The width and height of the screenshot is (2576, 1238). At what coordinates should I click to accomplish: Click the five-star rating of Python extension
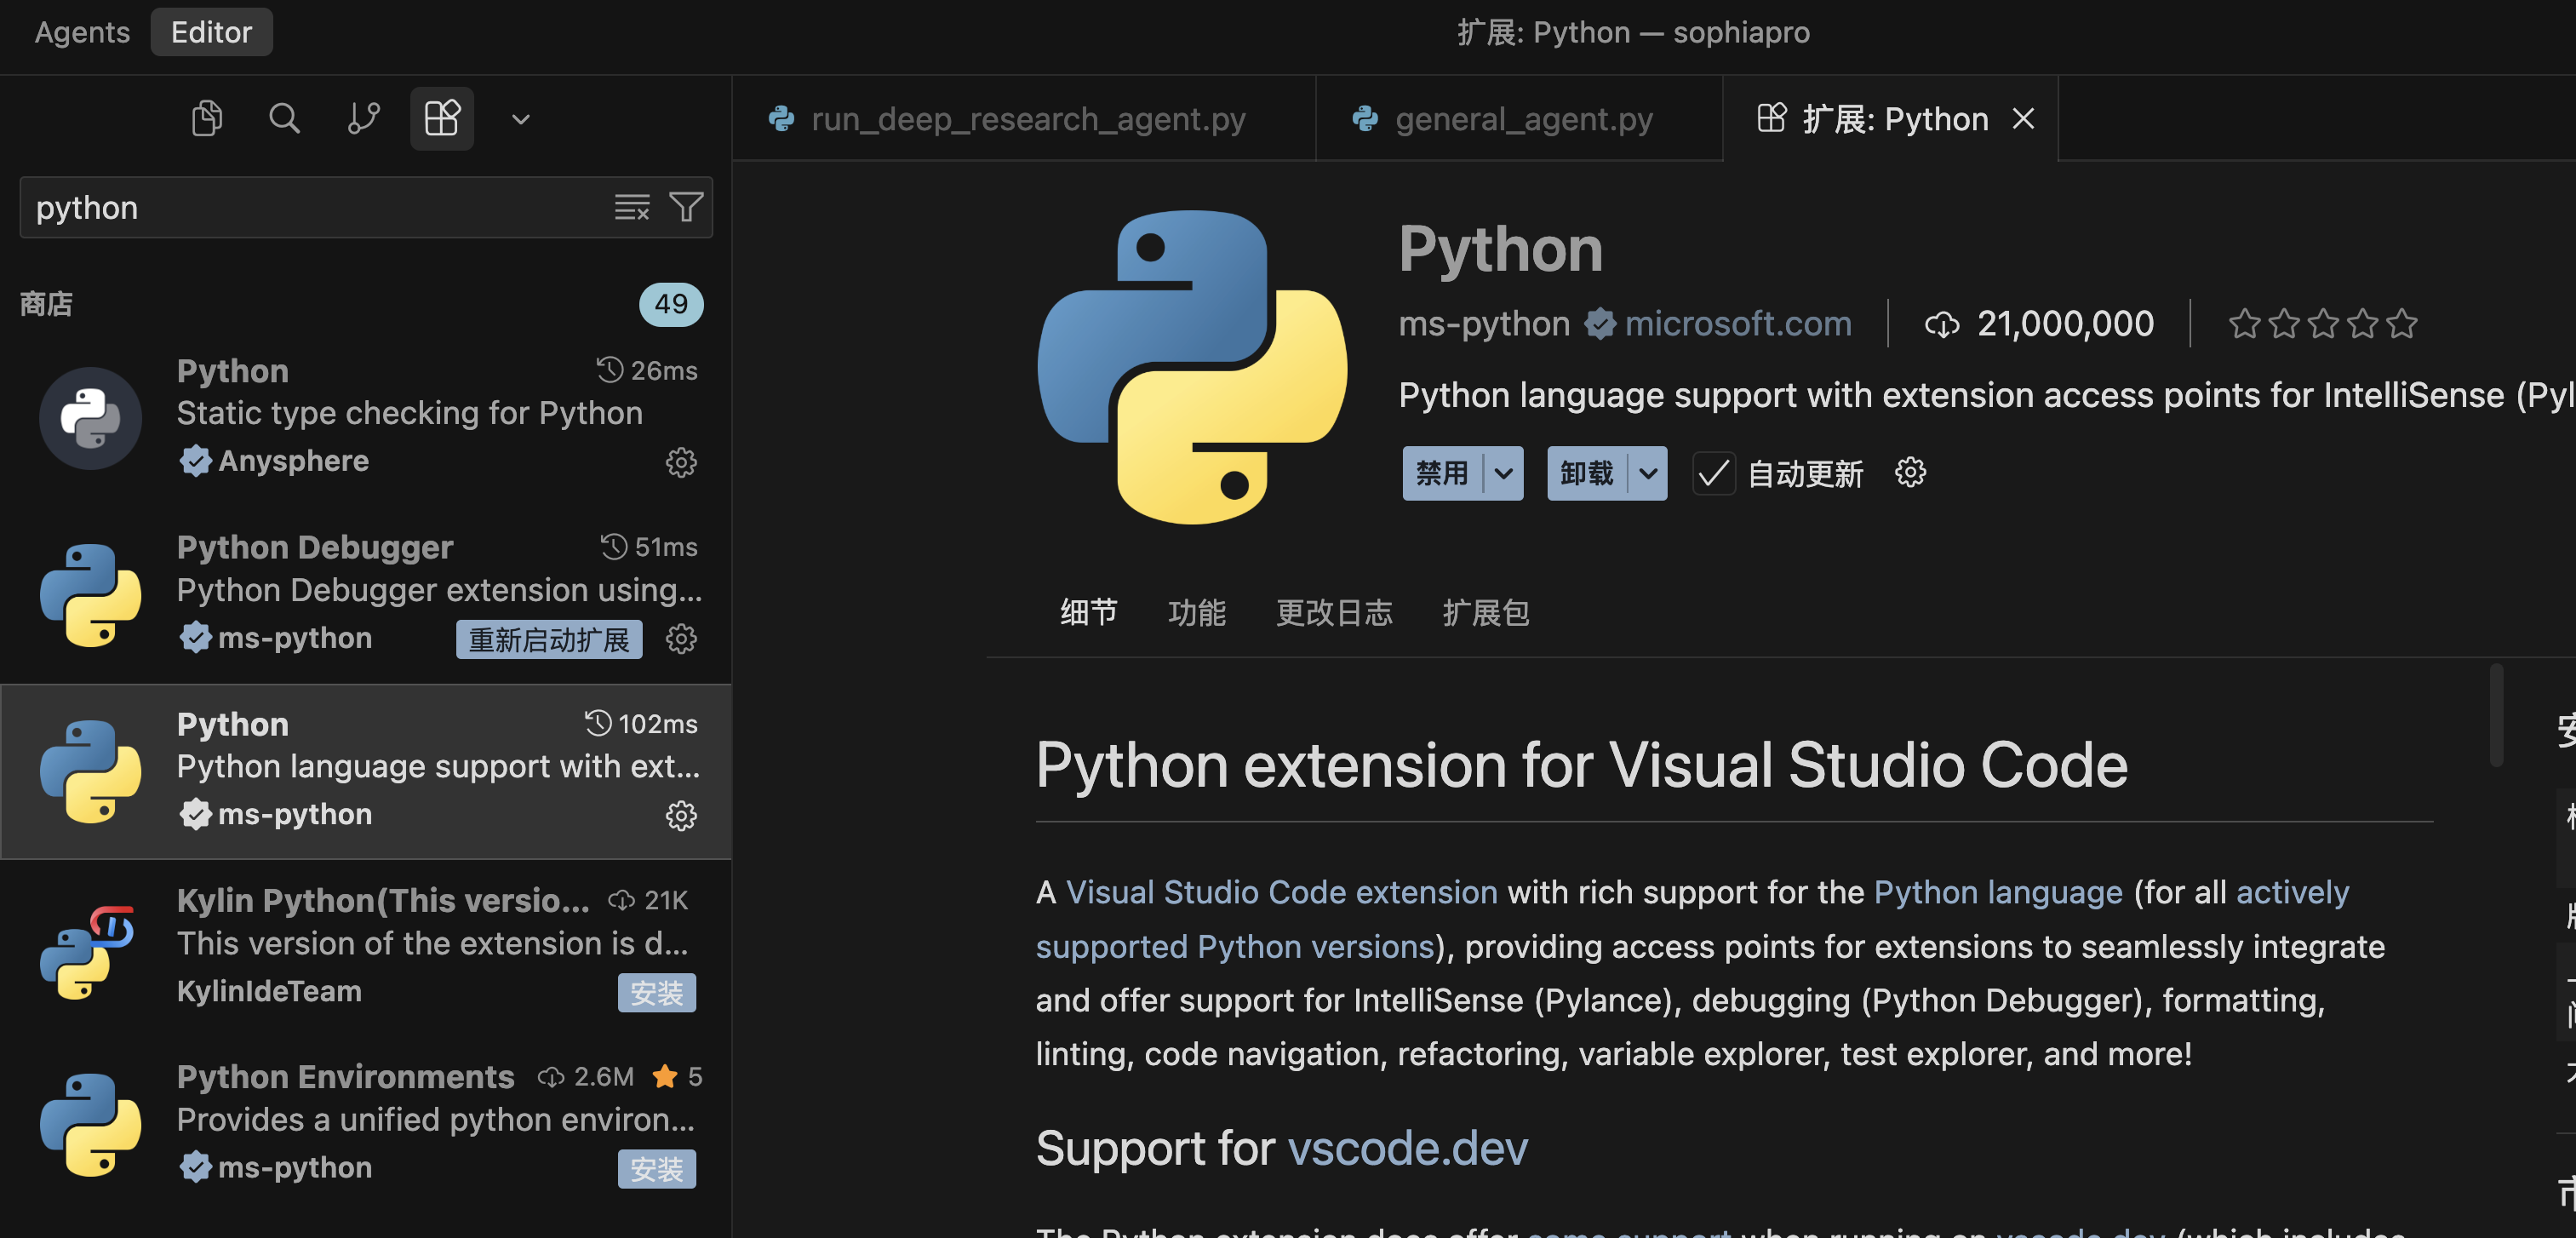coord(2322,324)
